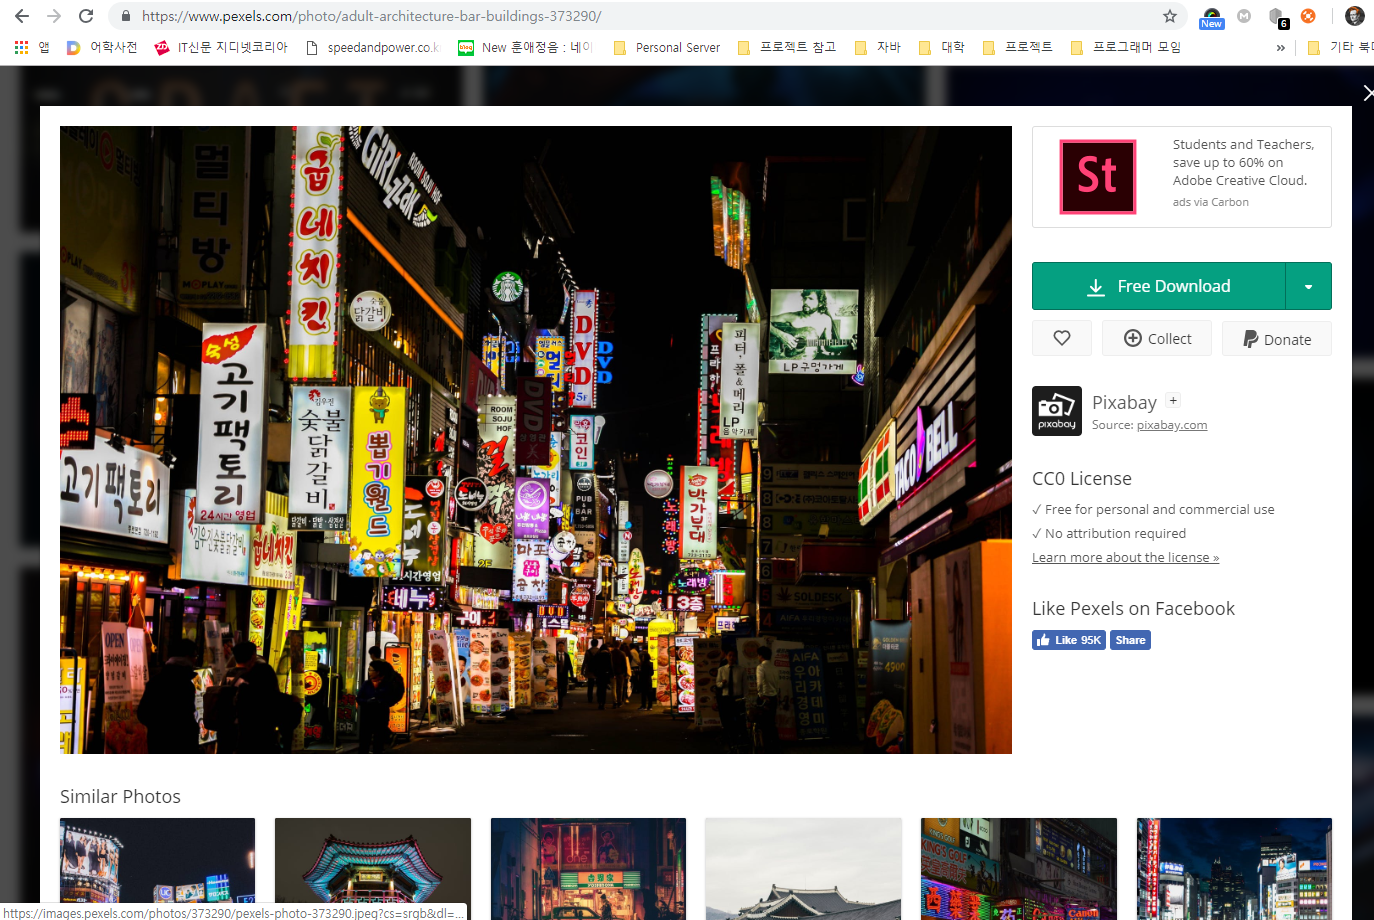Open the 프로젝트 참고 bookmark folder
The width and height of the screenshot is (1374, 920).
tap(787, 47)
